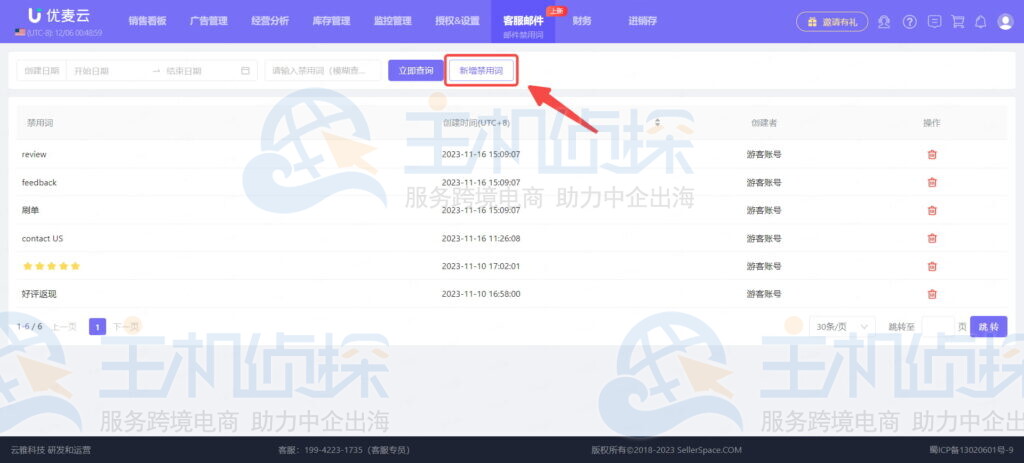The width and height of the screenshot is (1024, 463).
Task: Click the 1-6 / 6 record count
Action: 29,327
